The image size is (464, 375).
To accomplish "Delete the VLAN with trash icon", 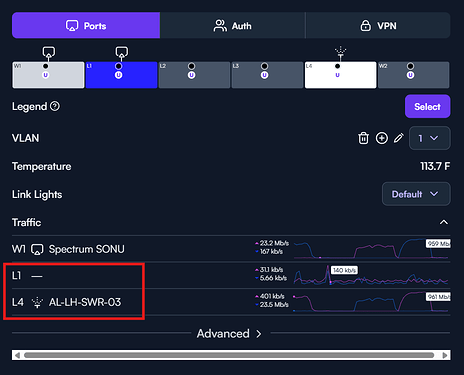I will click(x=363, y=138).
